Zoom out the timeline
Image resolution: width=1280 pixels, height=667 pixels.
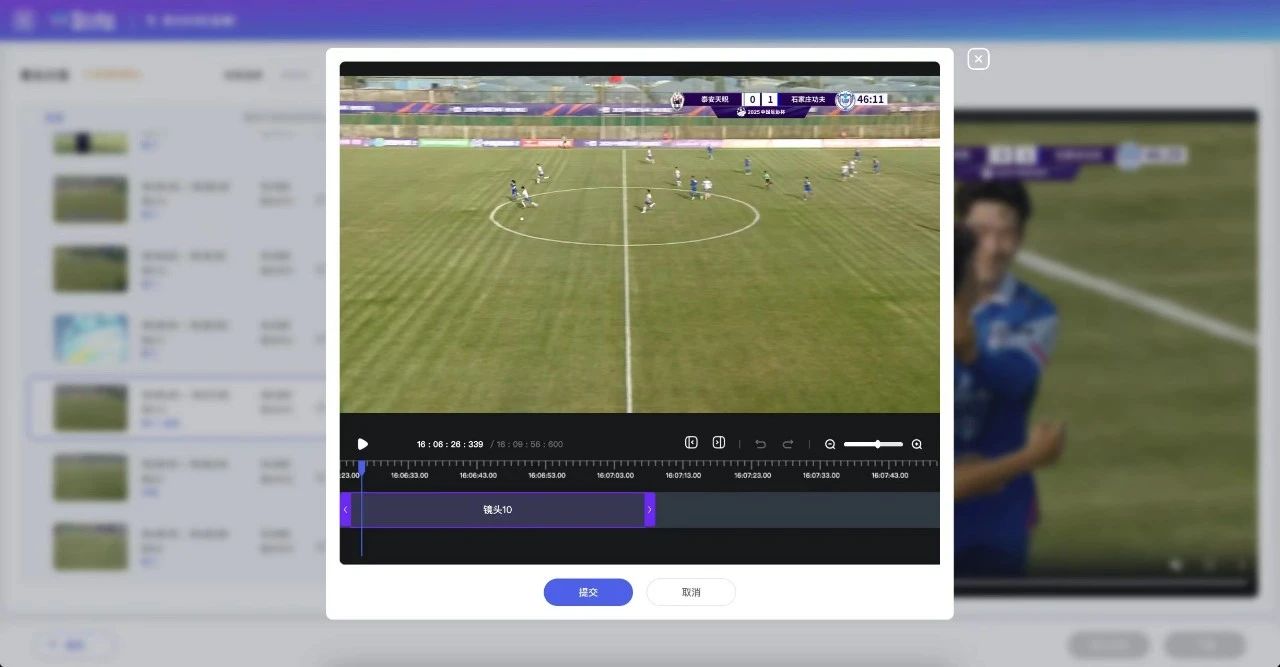(830, 444)
